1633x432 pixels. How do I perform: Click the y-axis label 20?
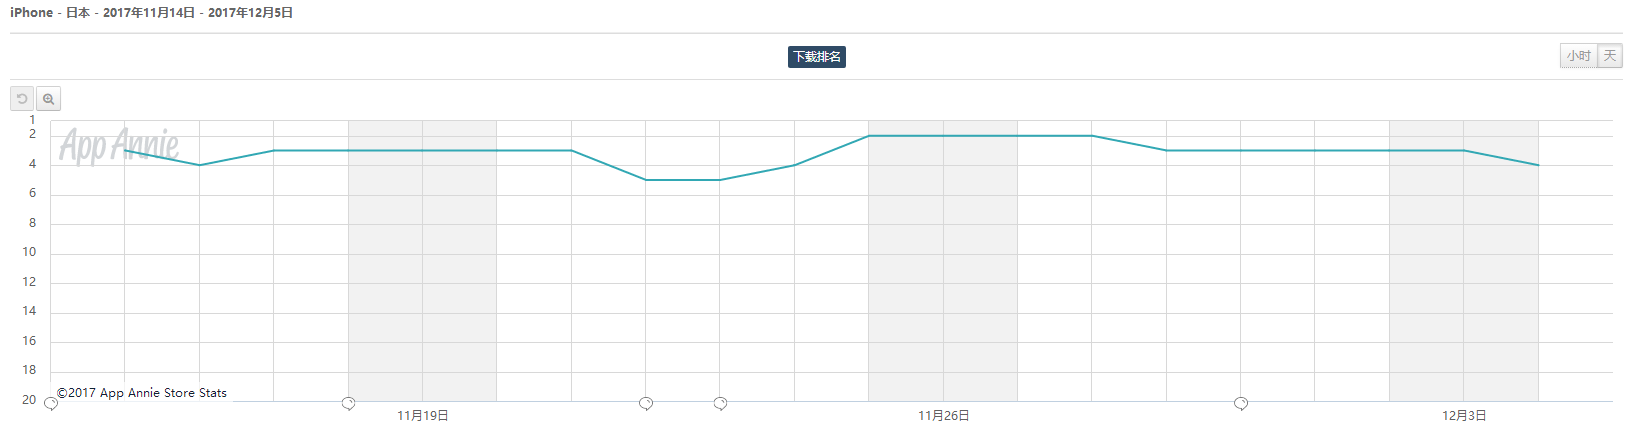pos(30,400)
